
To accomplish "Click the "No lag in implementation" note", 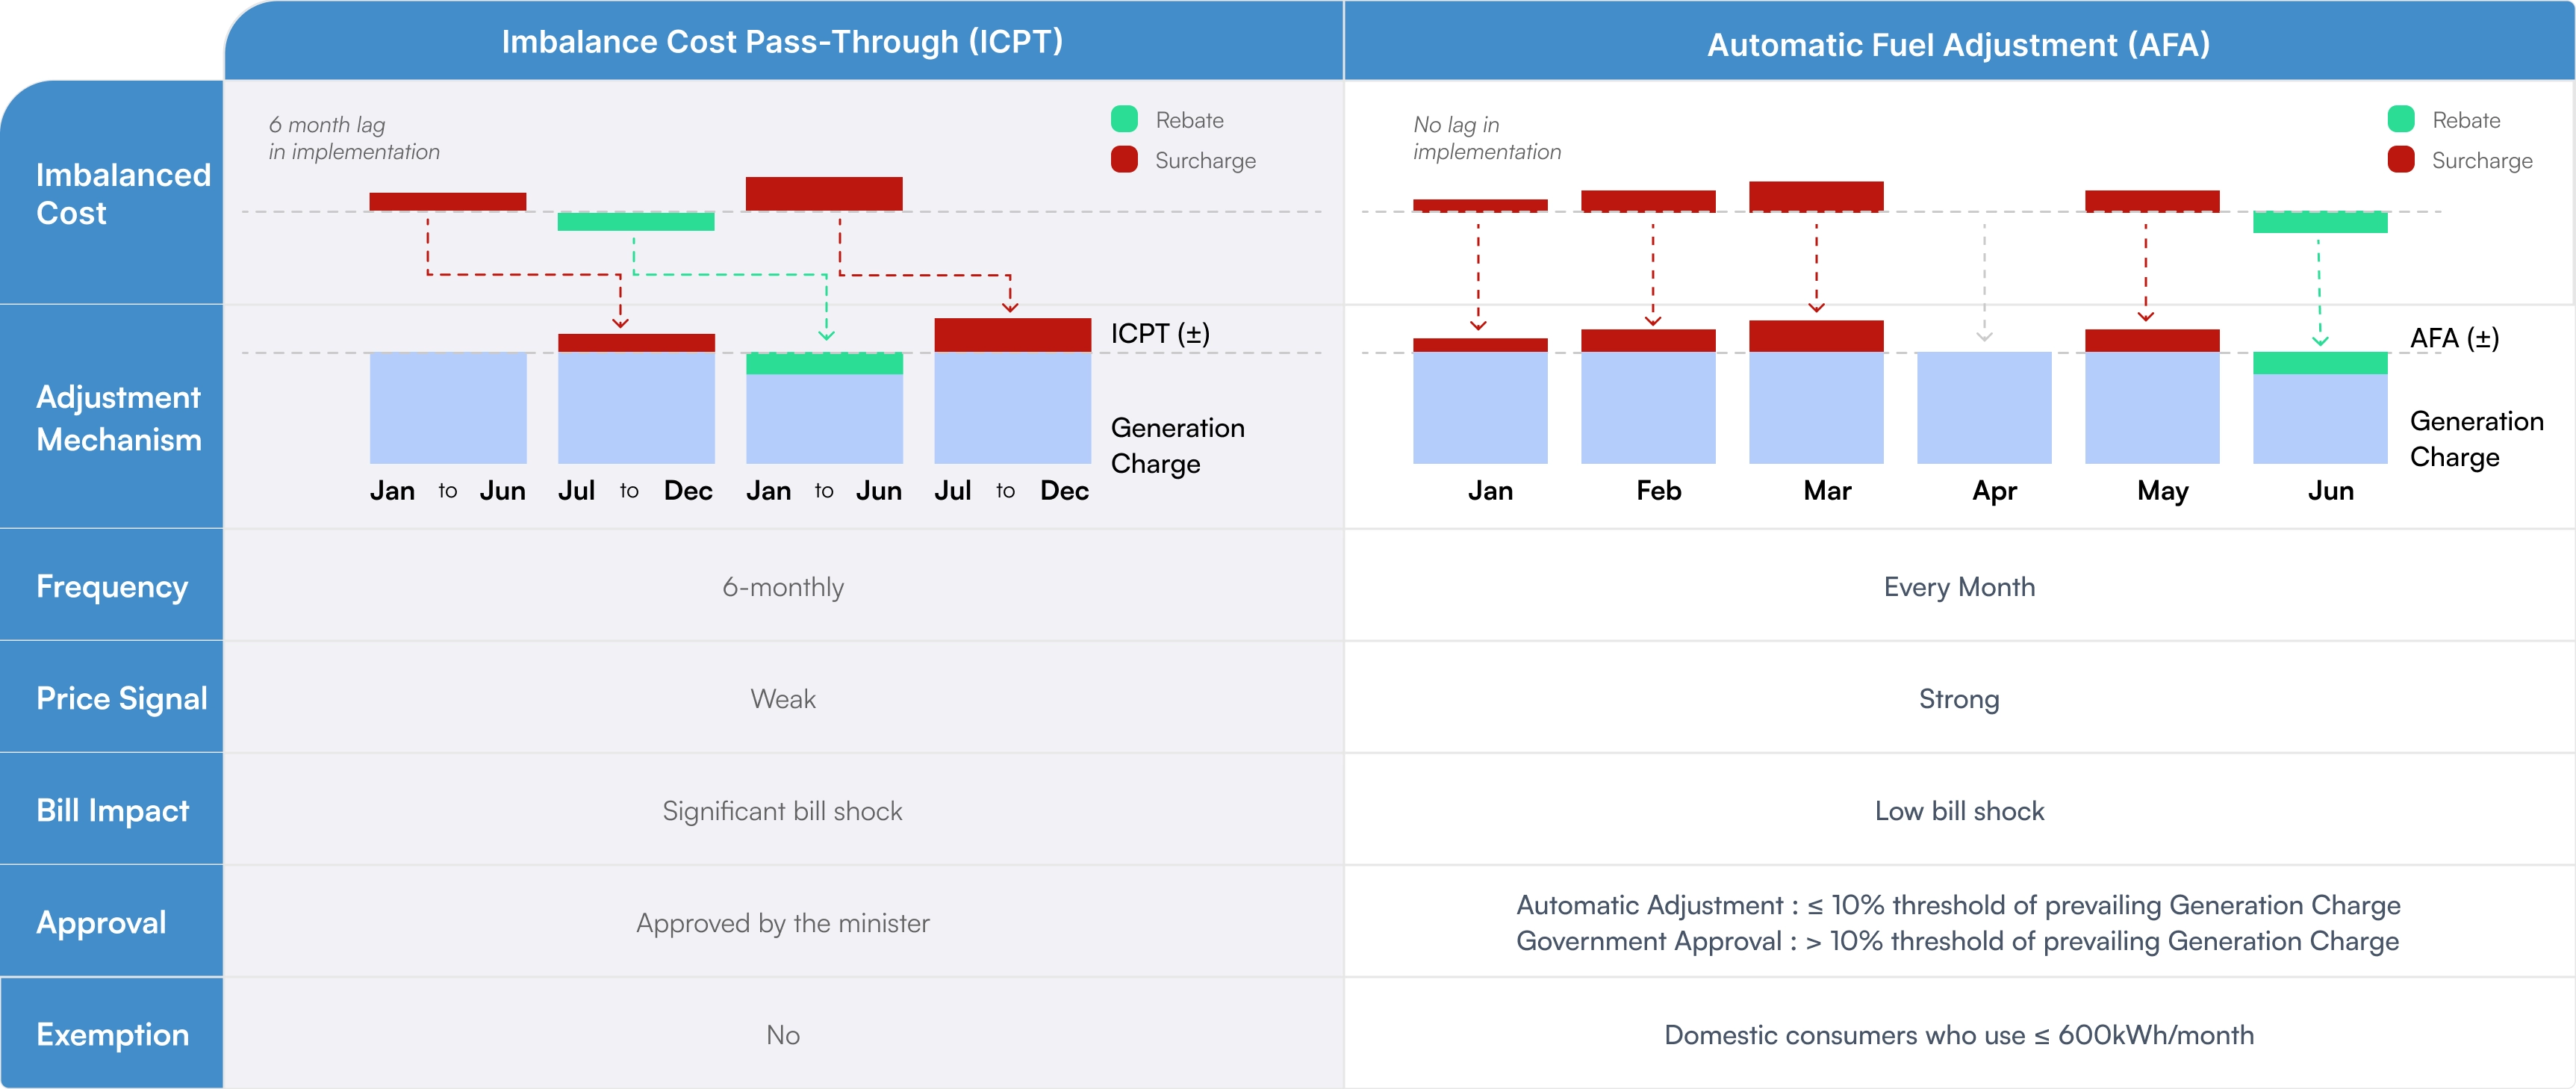I will [x=1486, y=138].
